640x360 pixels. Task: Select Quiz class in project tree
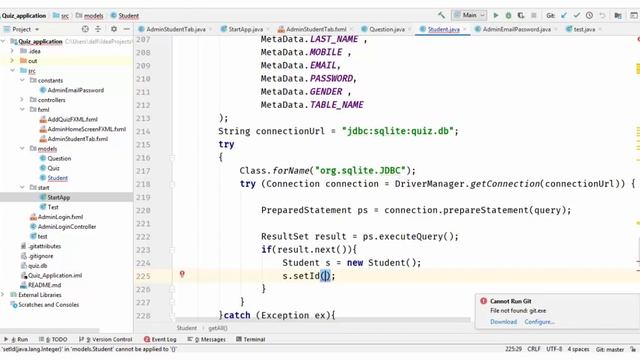point(53,168)
